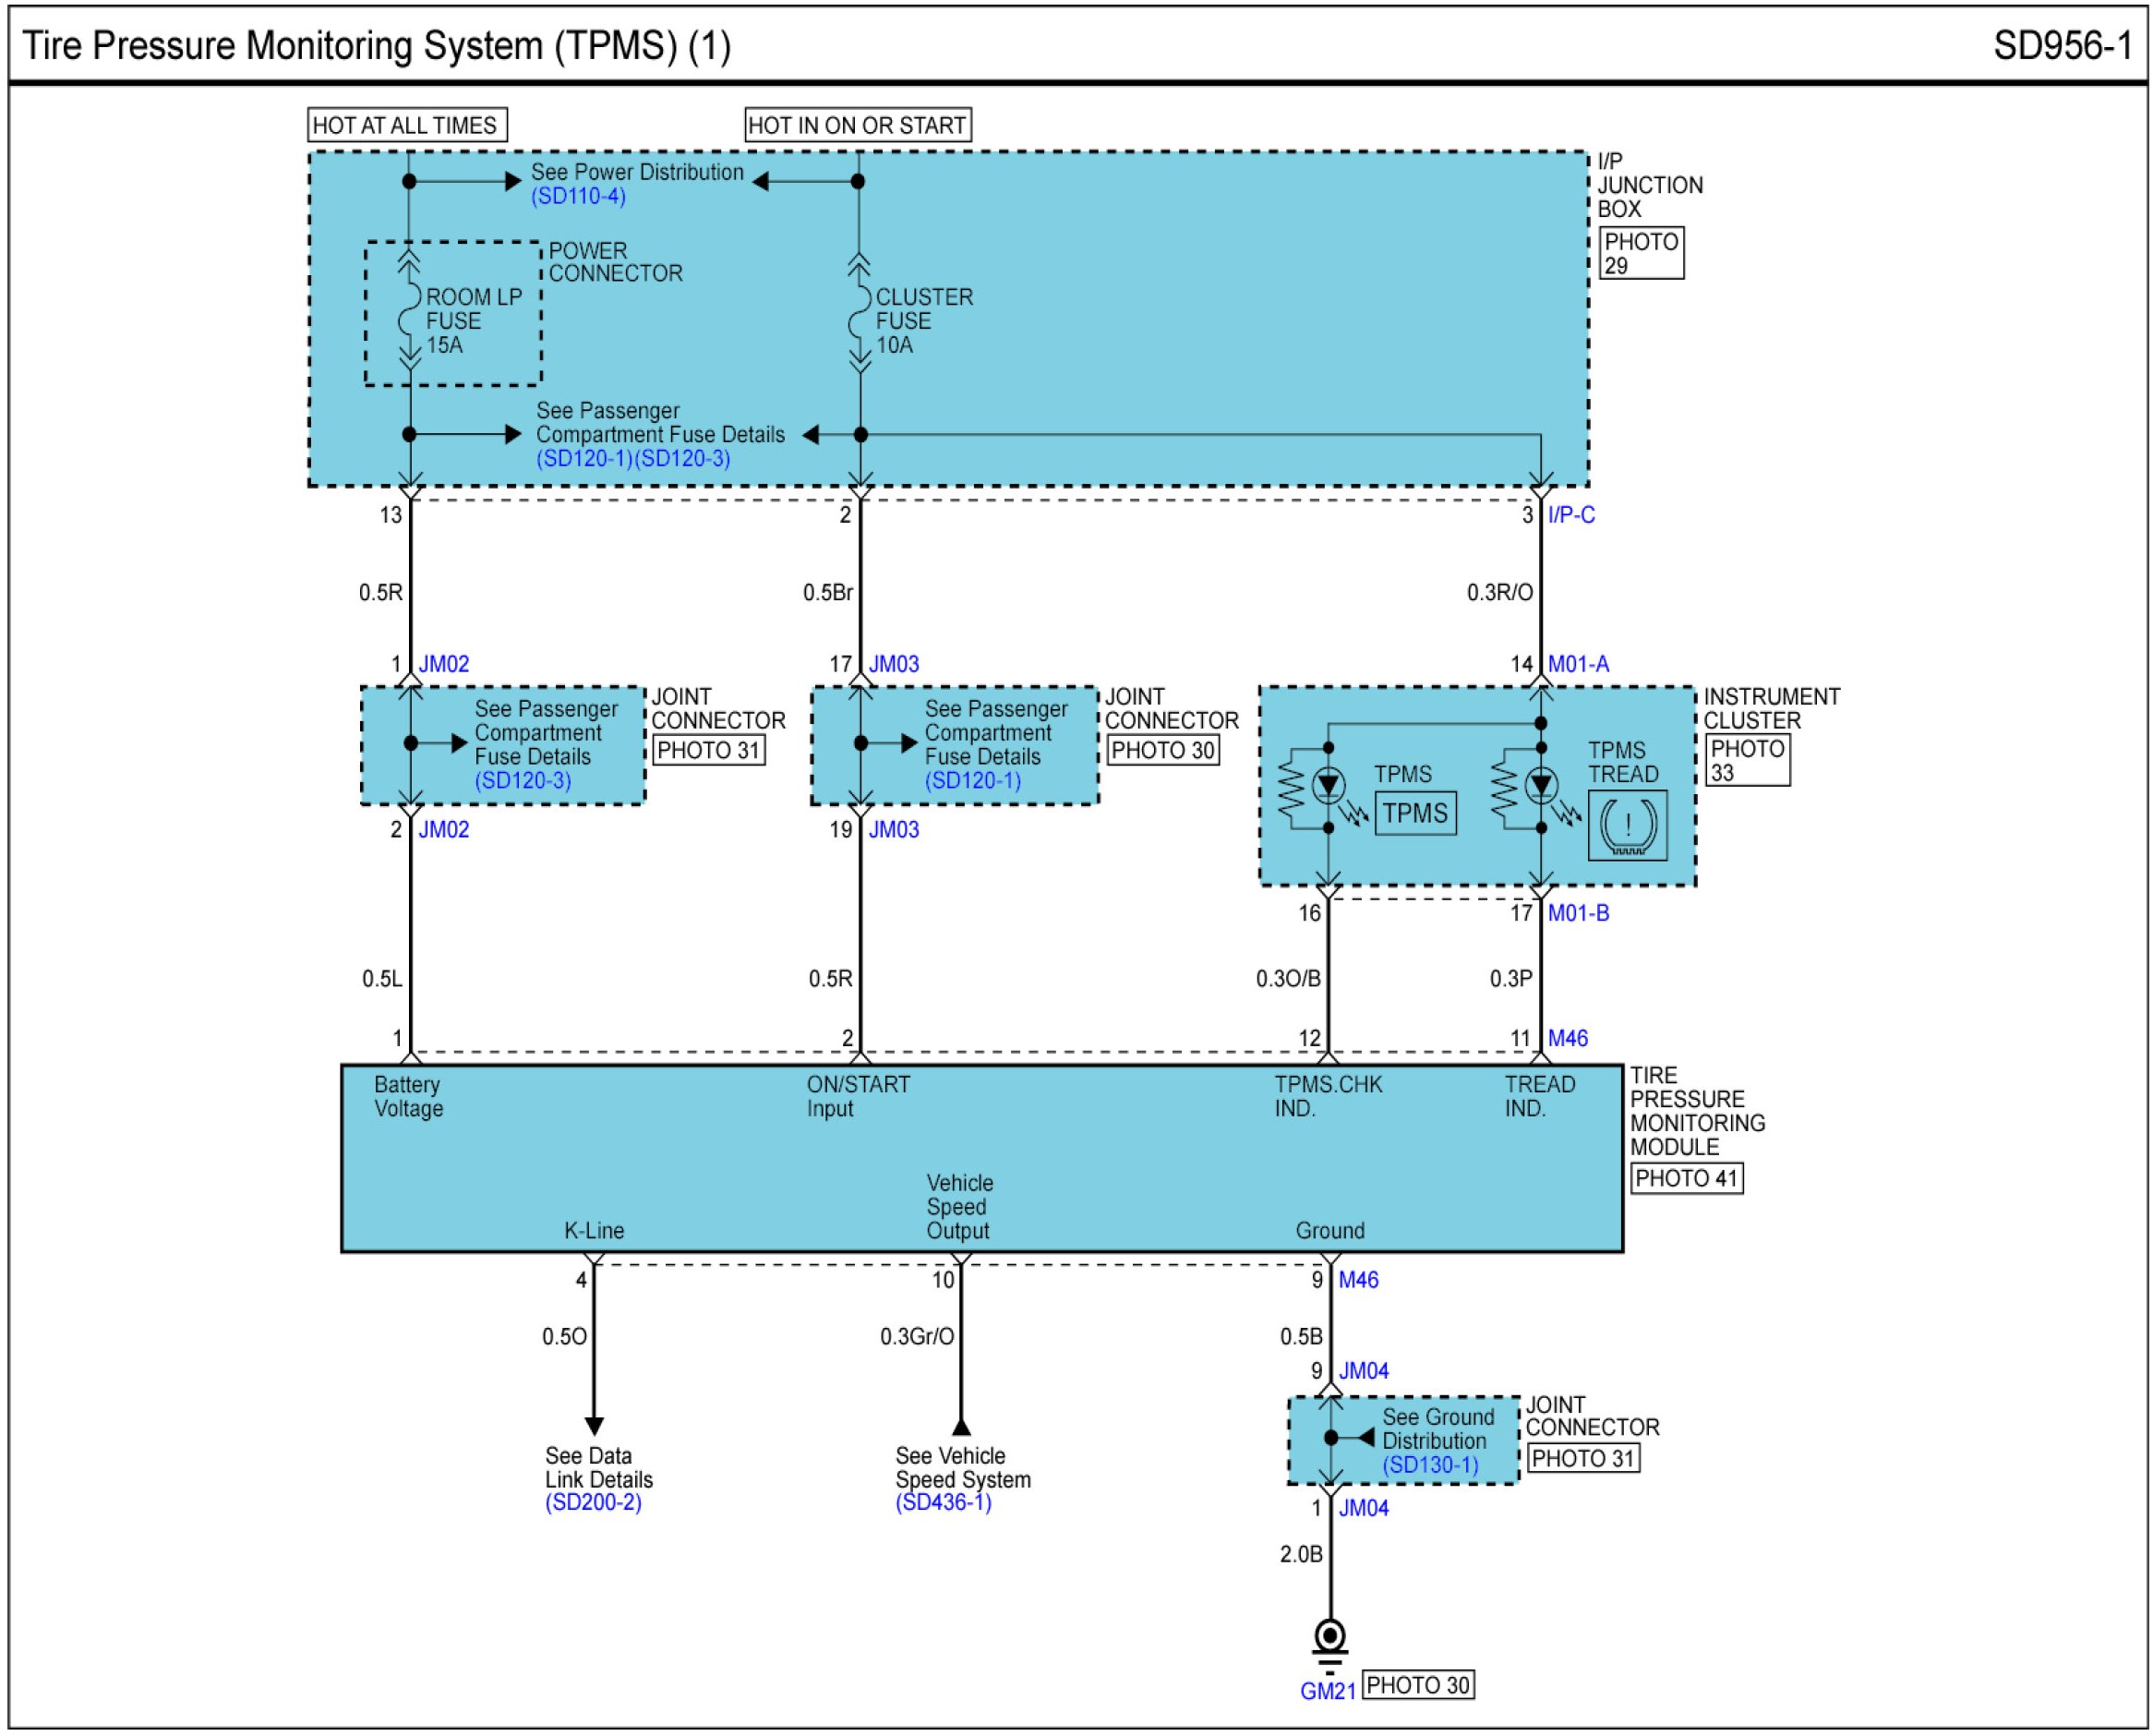Click the M01-A connector label

click(x=1577, y=664)
